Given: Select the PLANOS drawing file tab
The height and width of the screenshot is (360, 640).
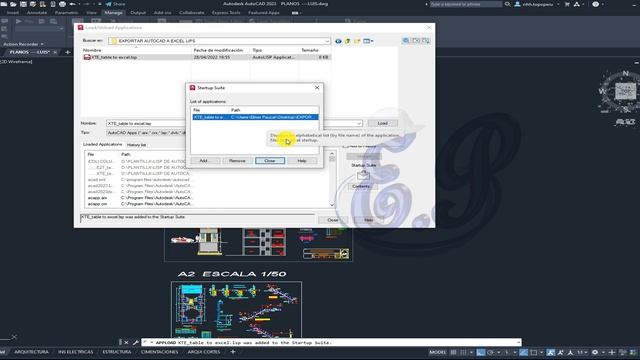Looking at the screenshot, I should [30, 52].
